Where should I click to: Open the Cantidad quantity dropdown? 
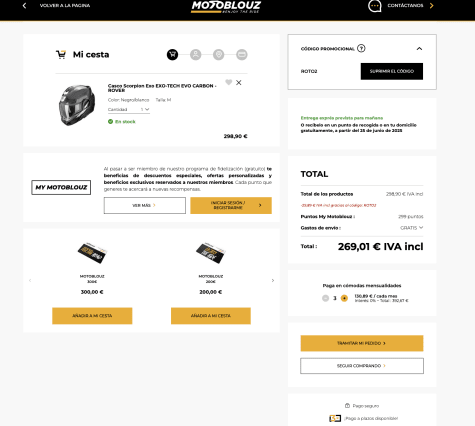[x=129, y=109]
